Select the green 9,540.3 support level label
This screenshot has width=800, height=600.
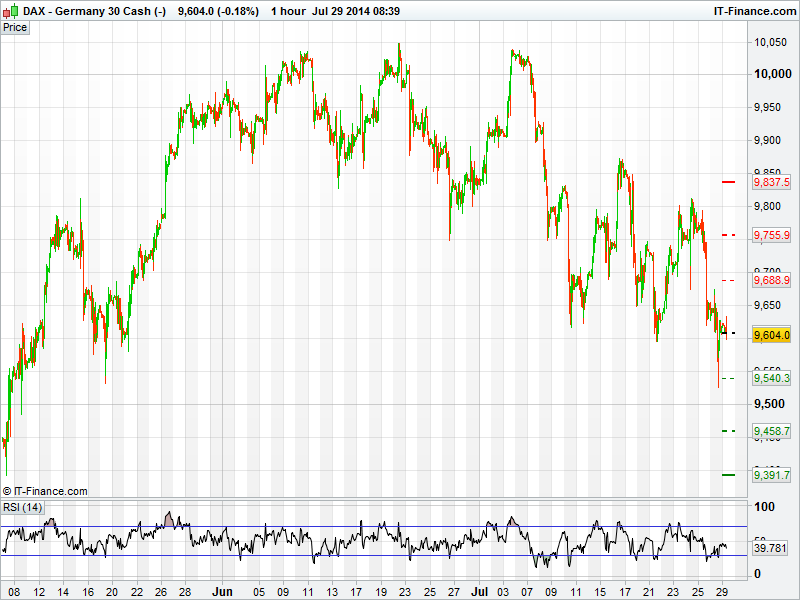point(771,378)
